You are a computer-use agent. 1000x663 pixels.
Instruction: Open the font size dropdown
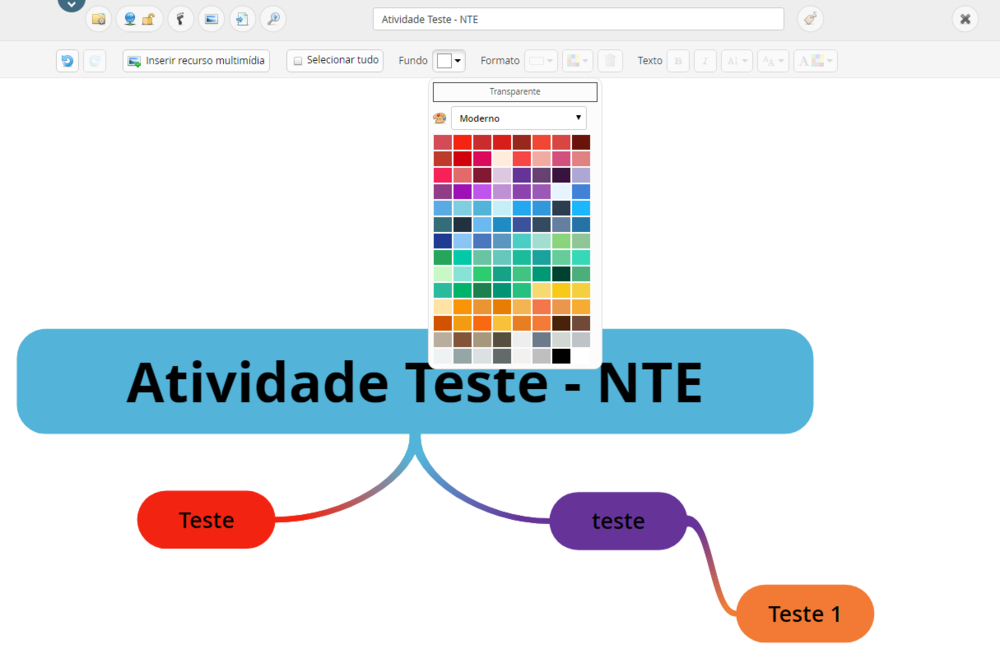(773, 61)
